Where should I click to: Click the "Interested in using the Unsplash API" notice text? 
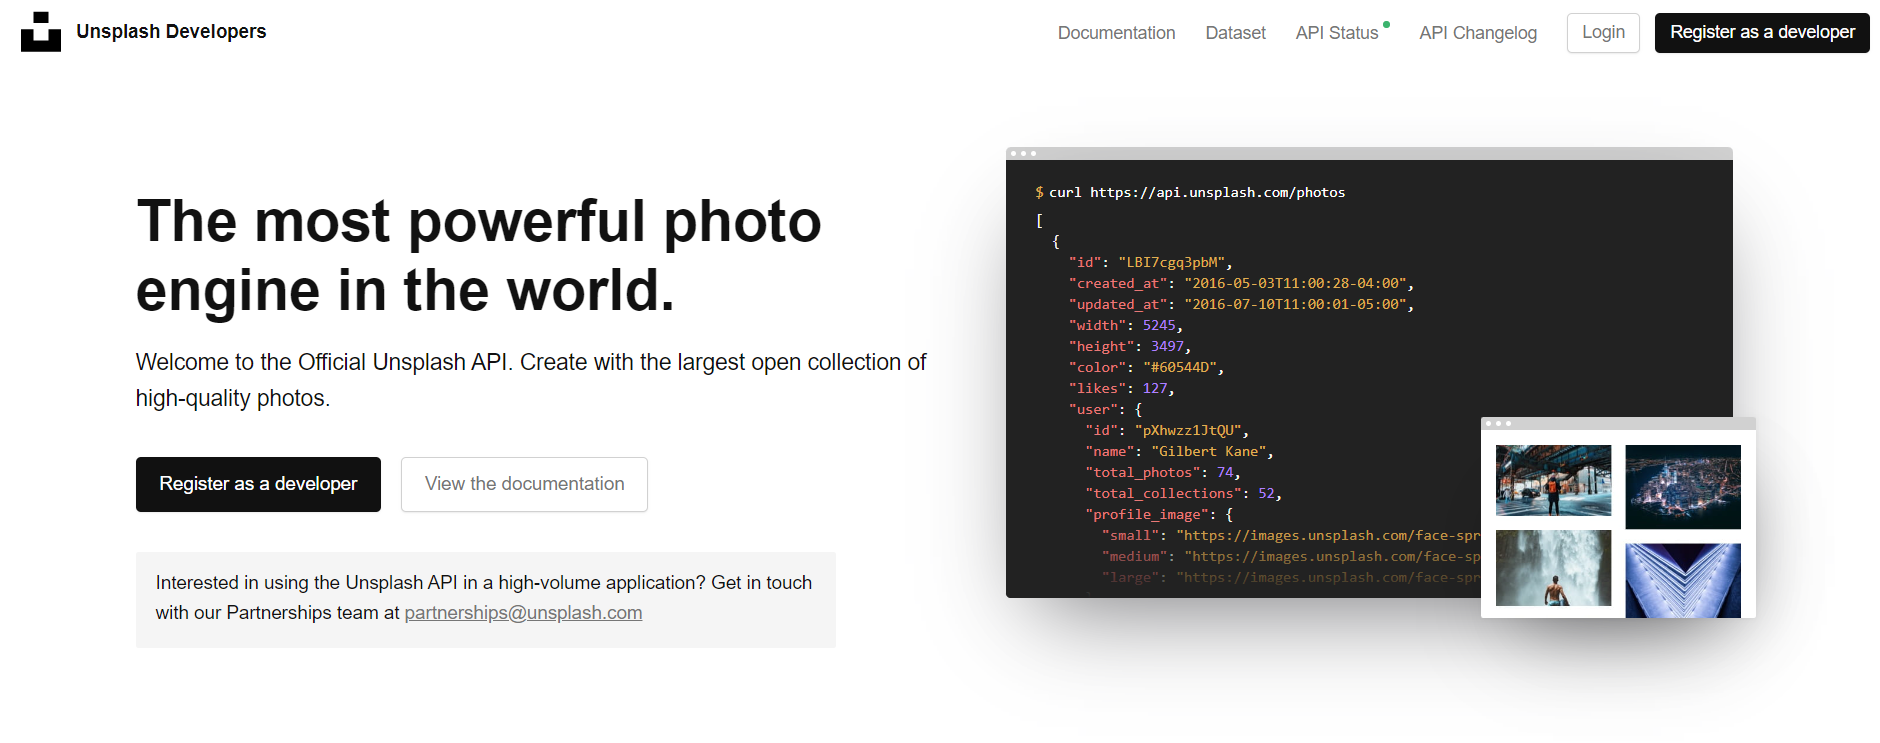pos(484,598)
